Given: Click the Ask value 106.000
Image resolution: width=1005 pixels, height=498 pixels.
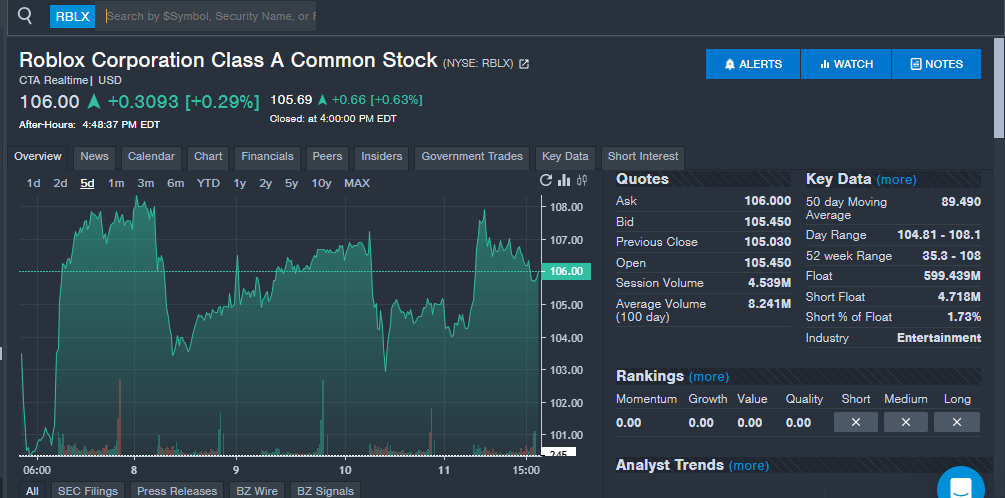Looking at the screenshot, I should (767, 201).
